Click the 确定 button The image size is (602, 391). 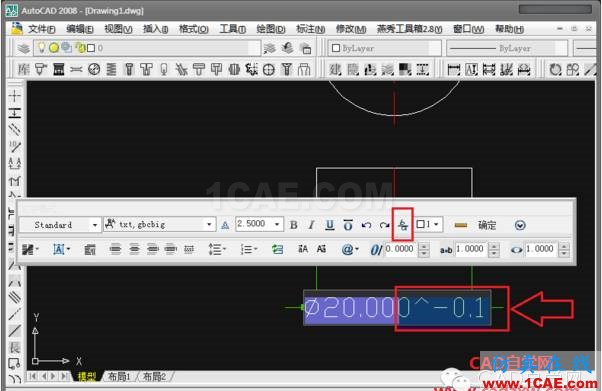[x=487, y=225]
